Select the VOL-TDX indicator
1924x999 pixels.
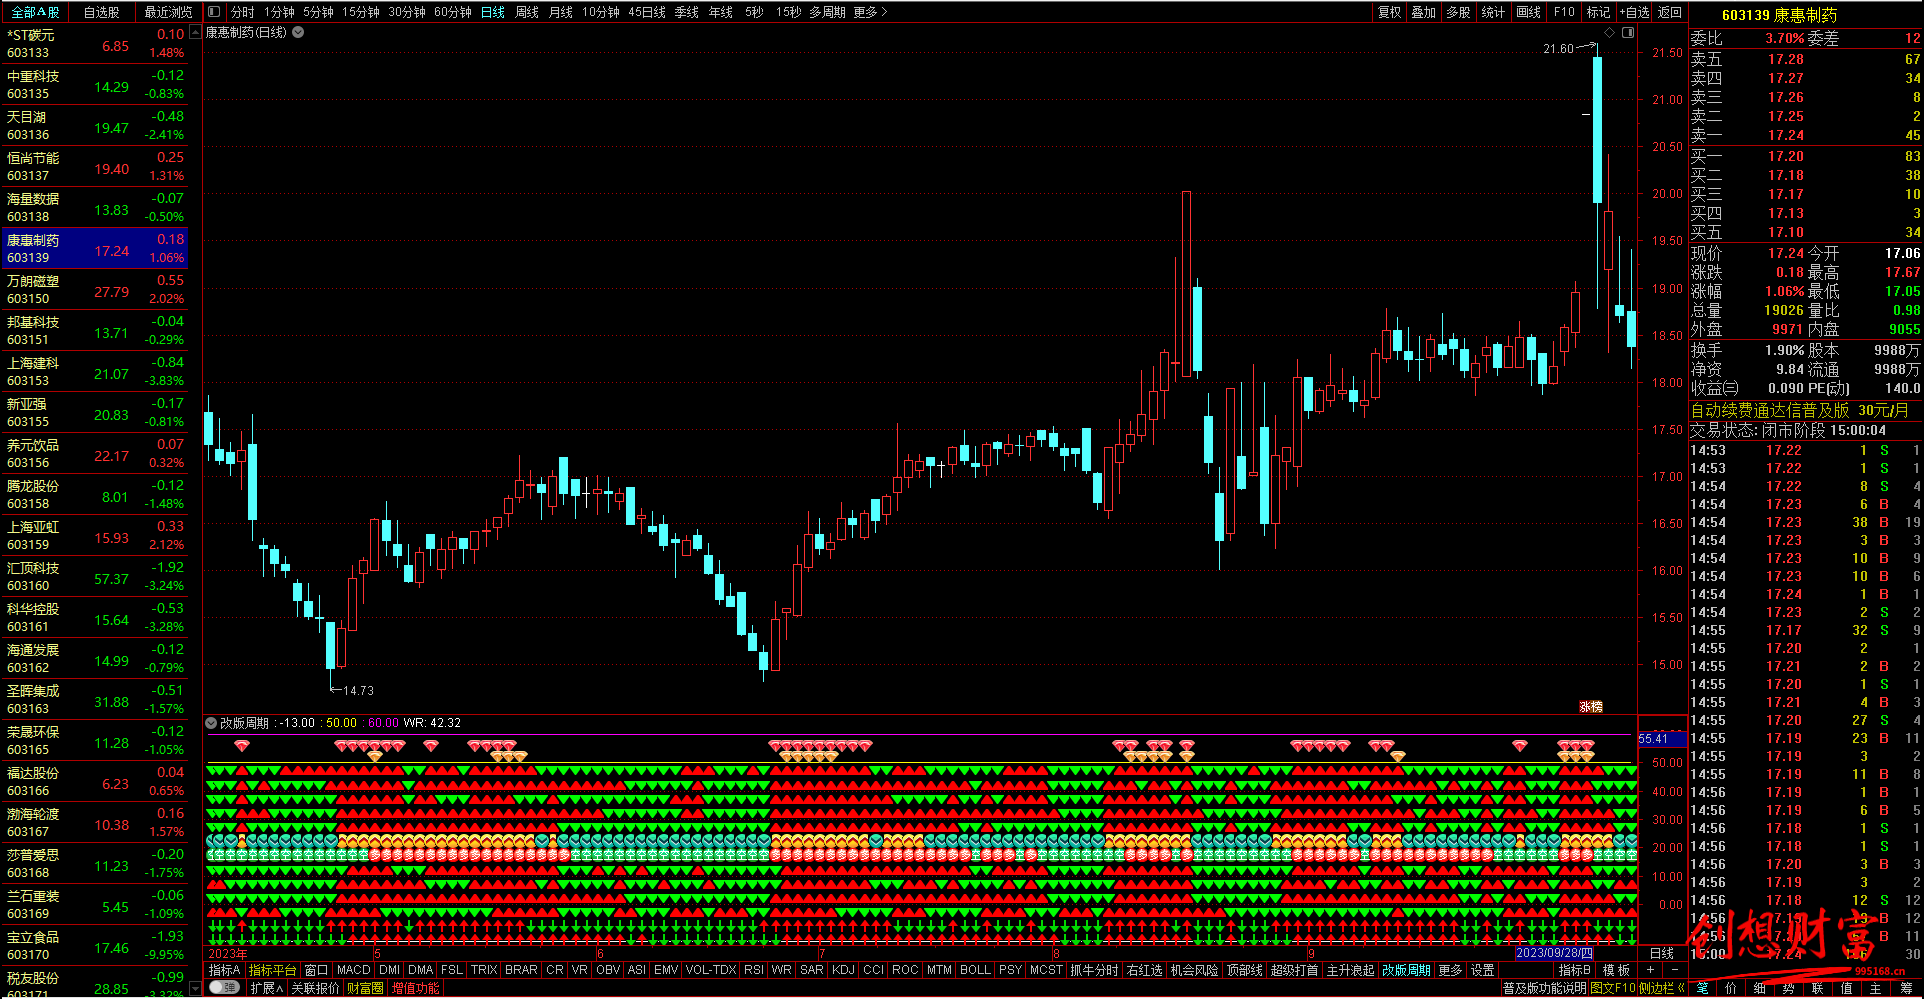click(x=711, y=970)
